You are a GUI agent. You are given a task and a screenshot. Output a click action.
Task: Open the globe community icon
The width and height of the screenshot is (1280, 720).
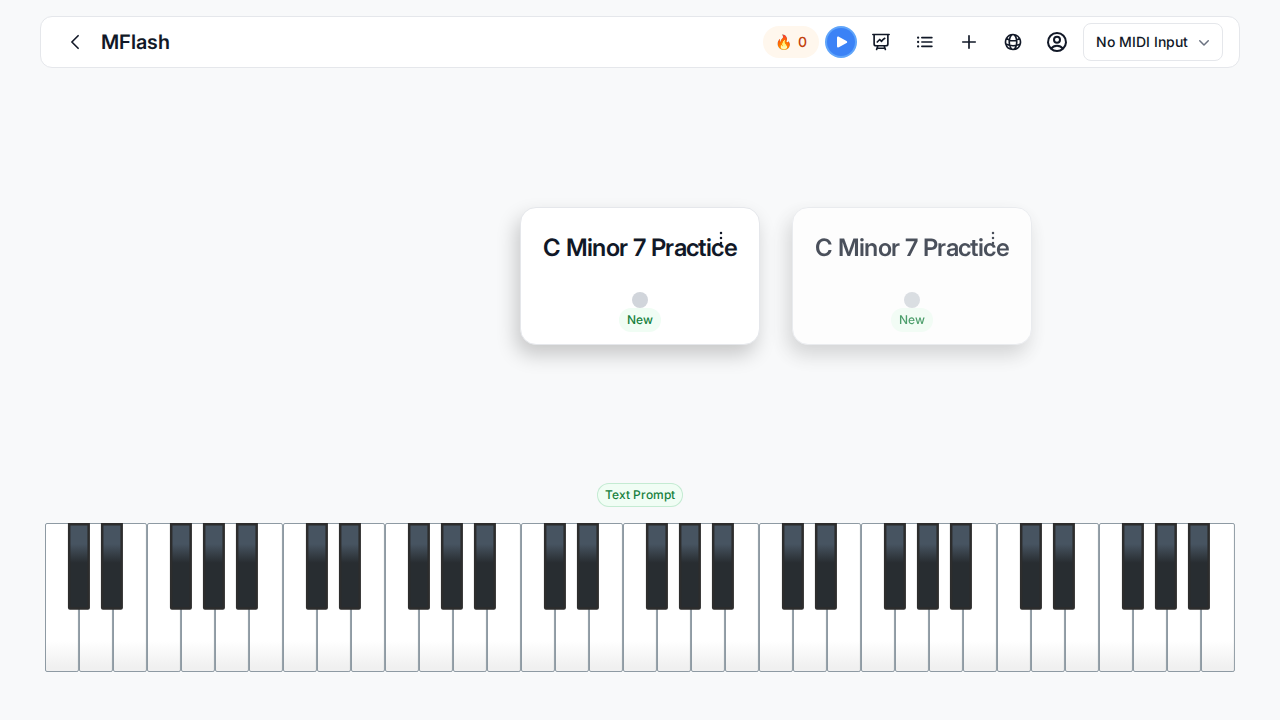[1013, 42]
